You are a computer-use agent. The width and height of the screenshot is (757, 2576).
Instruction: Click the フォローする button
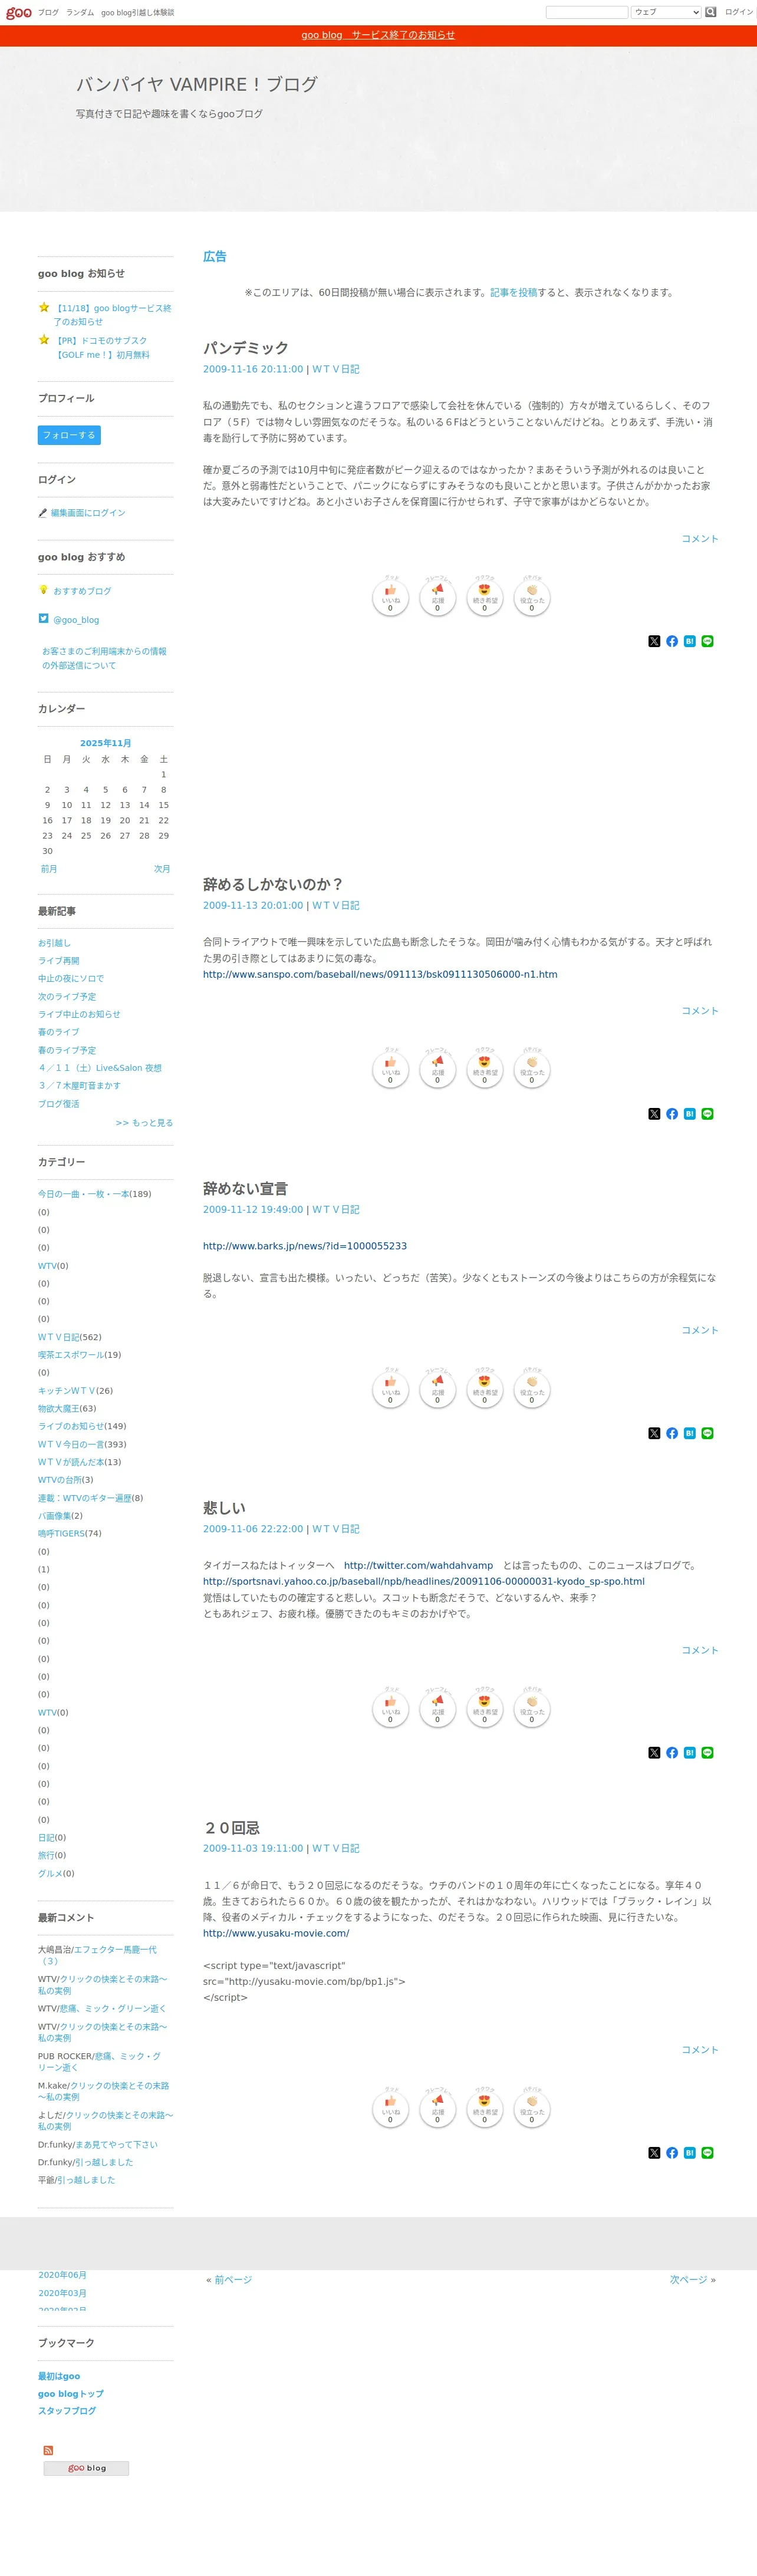pyautogui.click(x=69, y=435)
